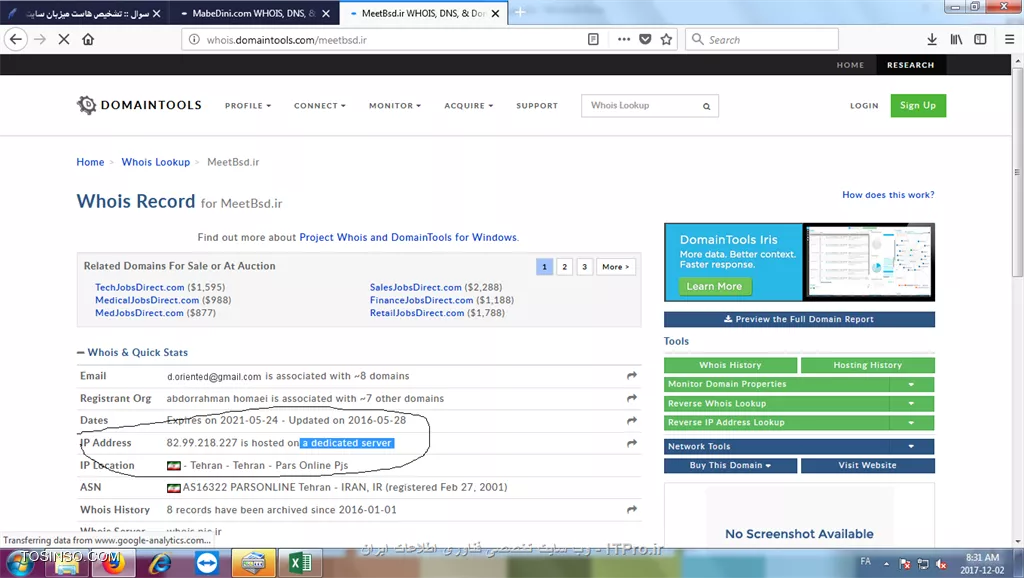Open the How does this work? link
The image size is (1024, 578).
(x=888, y=195)
